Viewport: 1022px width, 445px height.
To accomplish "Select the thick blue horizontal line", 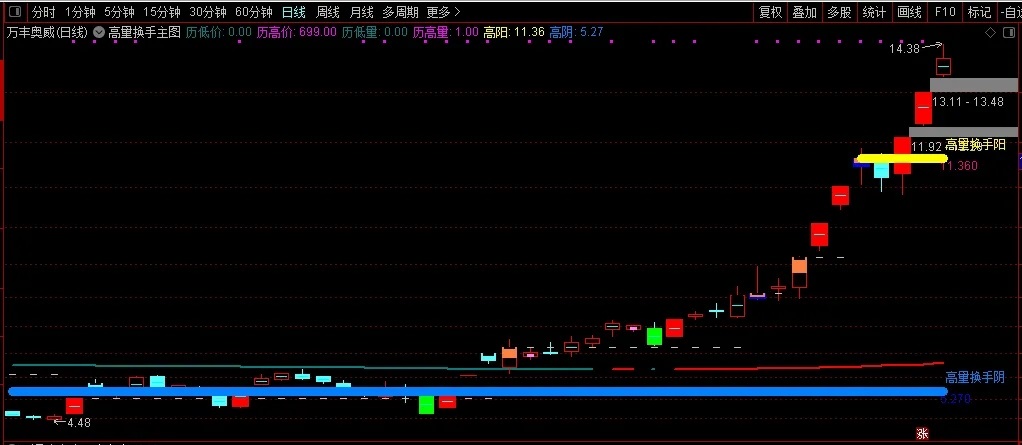I will coord(478,391).
